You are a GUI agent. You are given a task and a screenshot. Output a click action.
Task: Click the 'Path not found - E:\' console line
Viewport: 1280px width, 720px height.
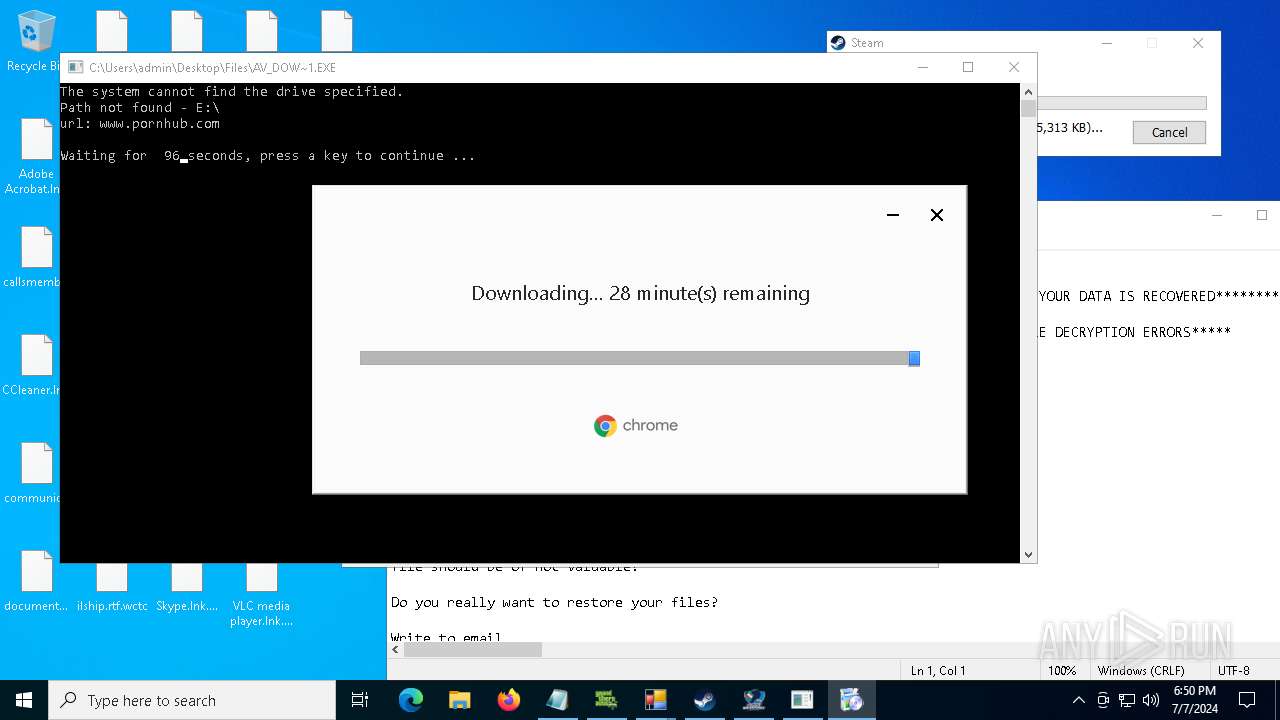[x=140, y=107]
